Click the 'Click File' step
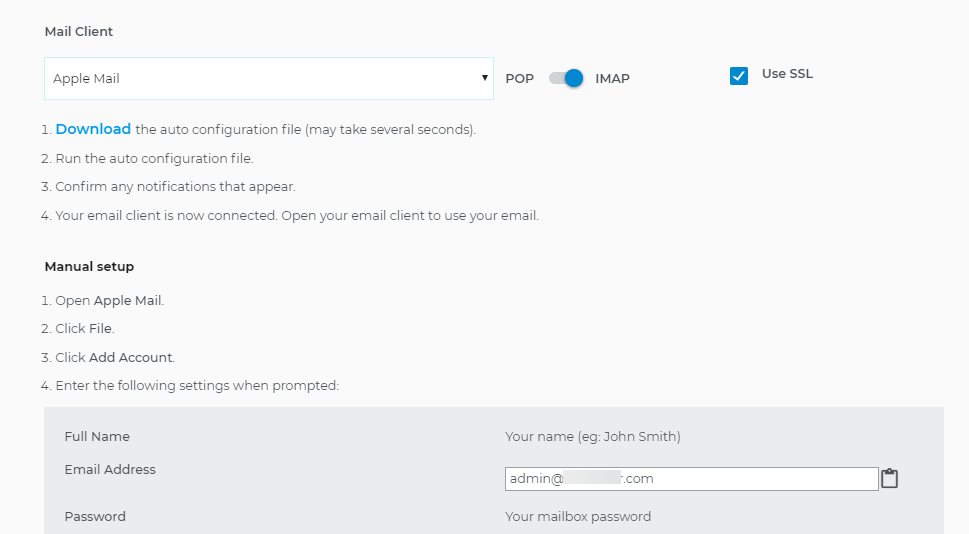The image size is (969, 534). tap(85, 329)
